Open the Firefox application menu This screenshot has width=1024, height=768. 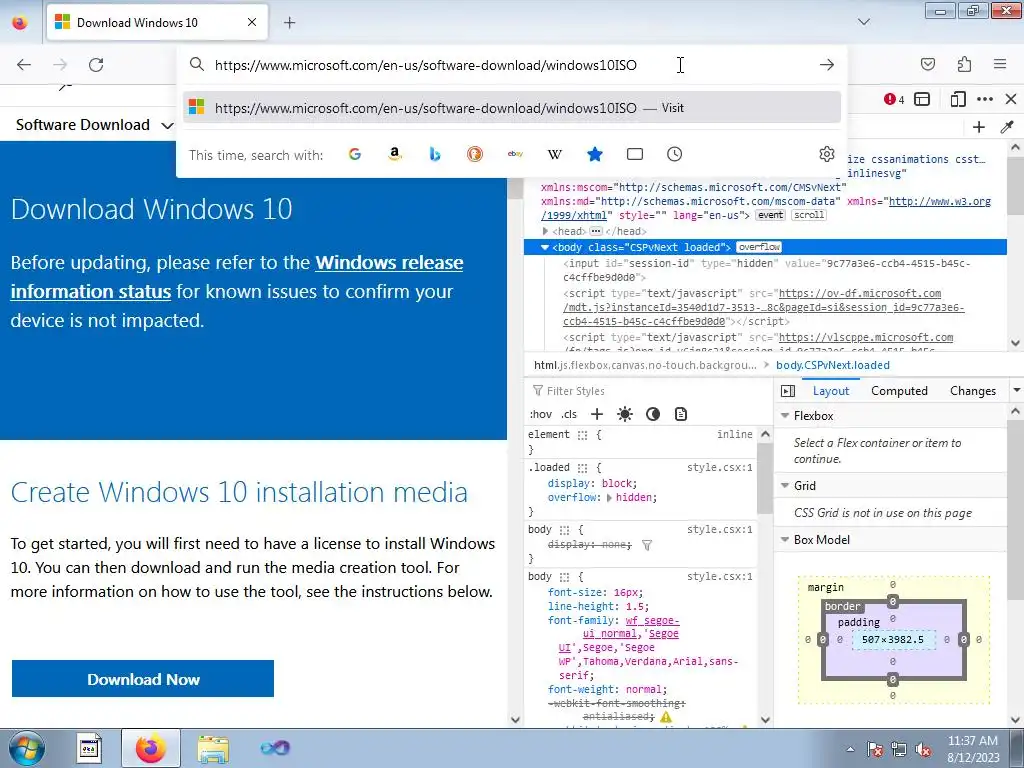(1000, 64)
